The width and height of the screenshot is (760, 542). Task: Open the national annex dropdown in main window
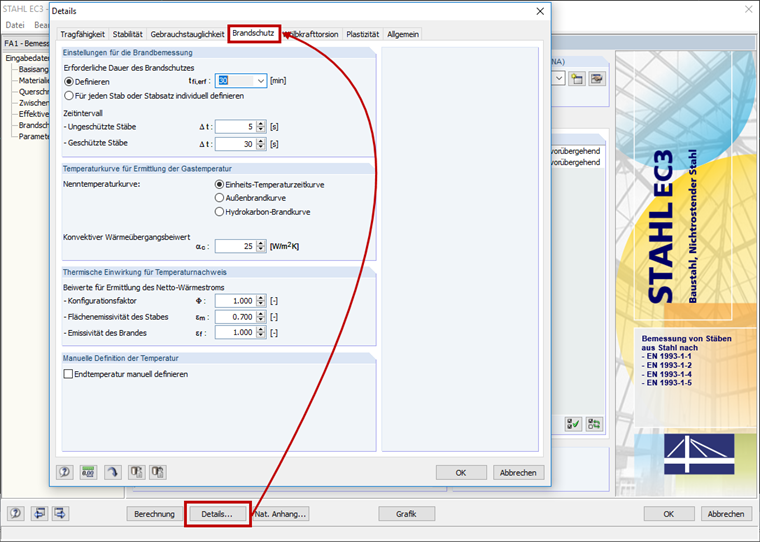[559, 79]
